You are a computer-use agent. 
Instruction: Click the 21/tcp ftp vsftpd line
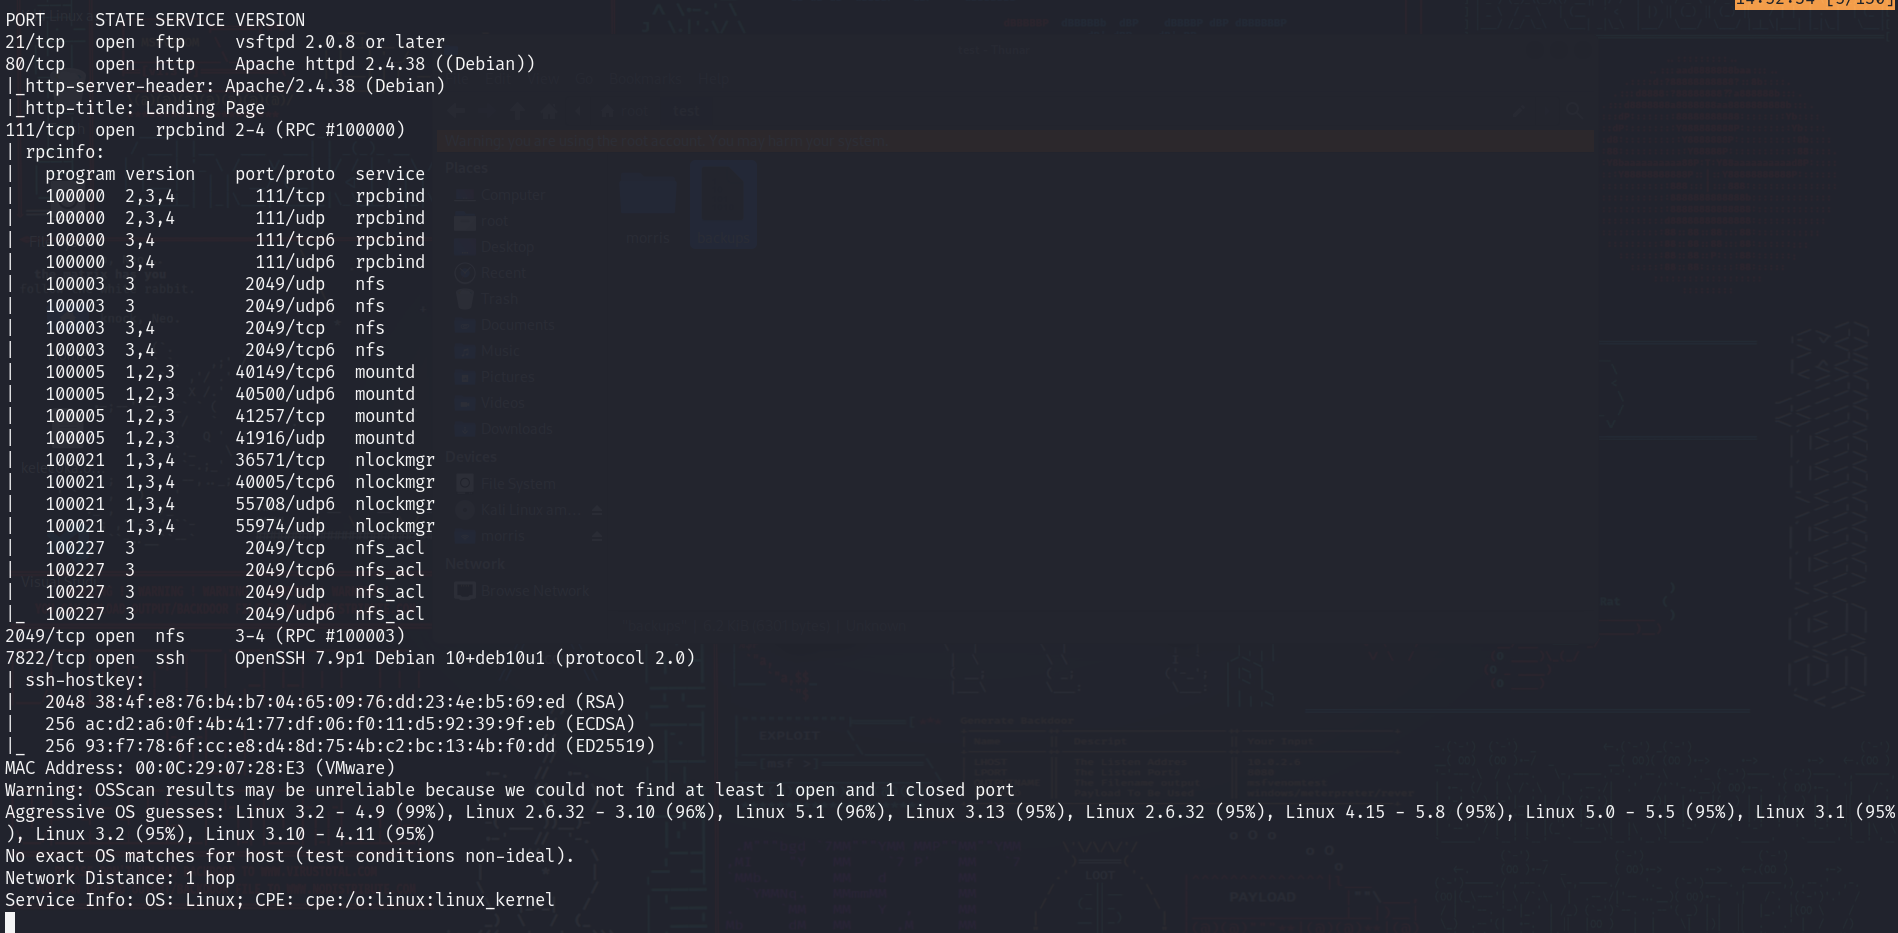pos(225,42)
